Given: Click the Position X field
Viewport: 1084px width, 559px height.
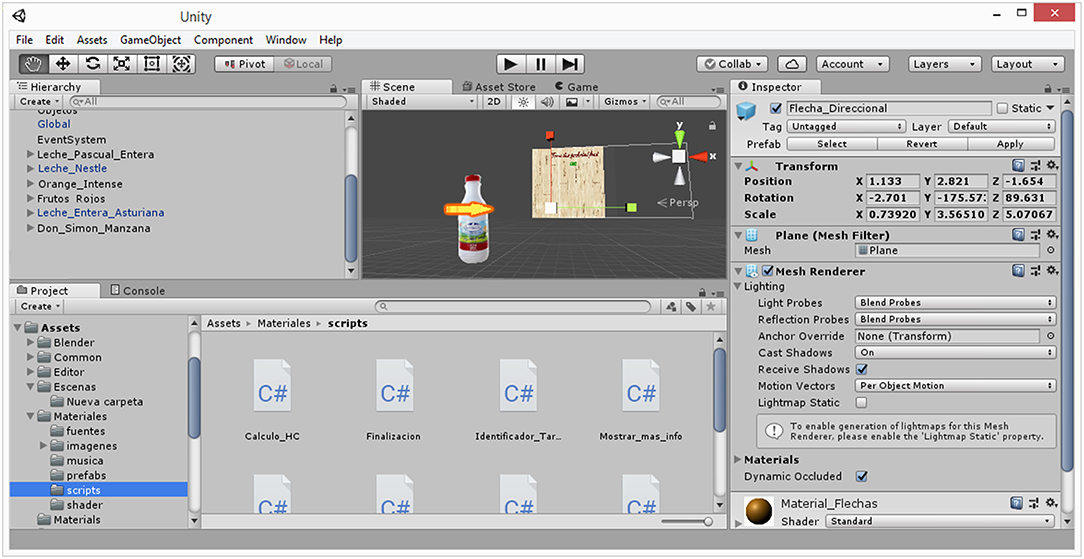Looking at the screenshot, I should [893, 182].
